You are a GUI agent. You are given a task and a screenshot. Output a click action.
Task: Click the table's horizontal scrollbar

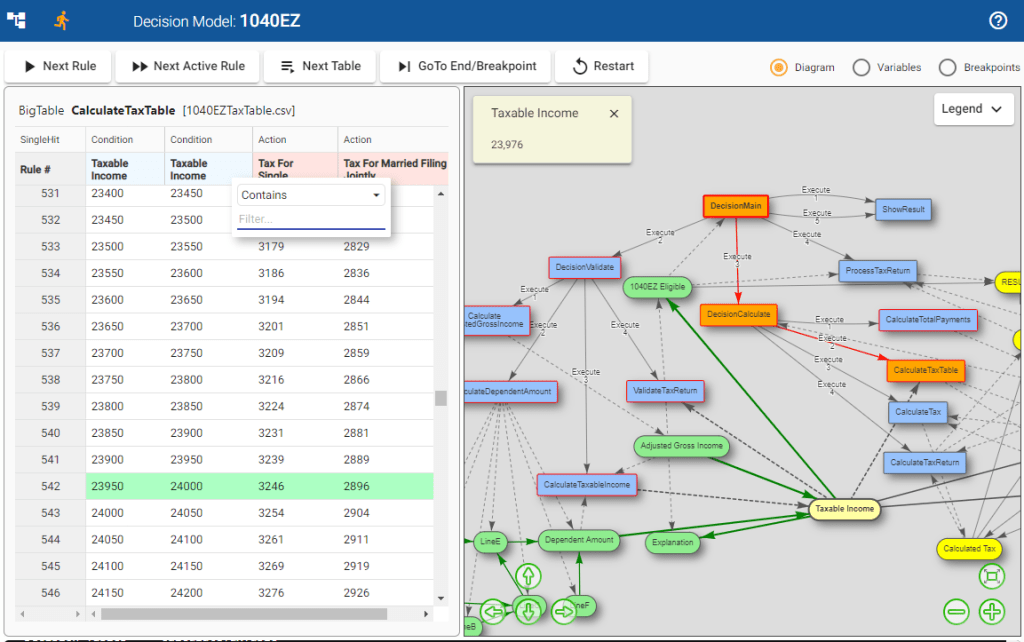[243, 613]
